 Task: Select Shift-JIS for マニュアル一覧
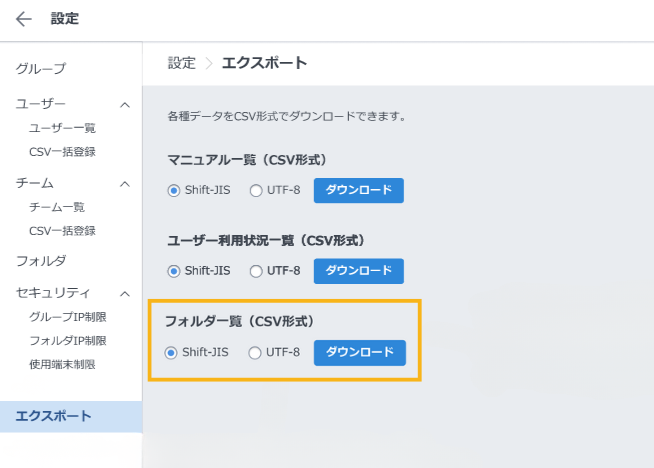(x=174, y=190)
